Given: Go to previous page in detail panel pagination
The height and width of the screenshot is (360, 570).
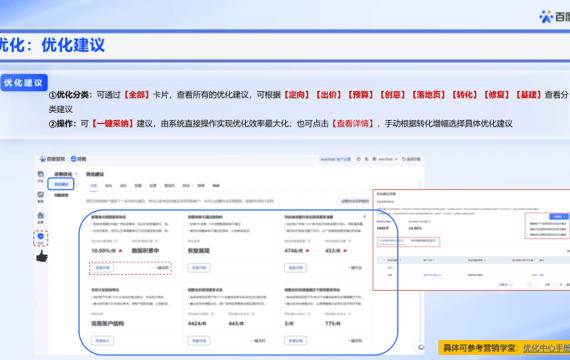Looking at the screenshot, I should click(521, 284).
